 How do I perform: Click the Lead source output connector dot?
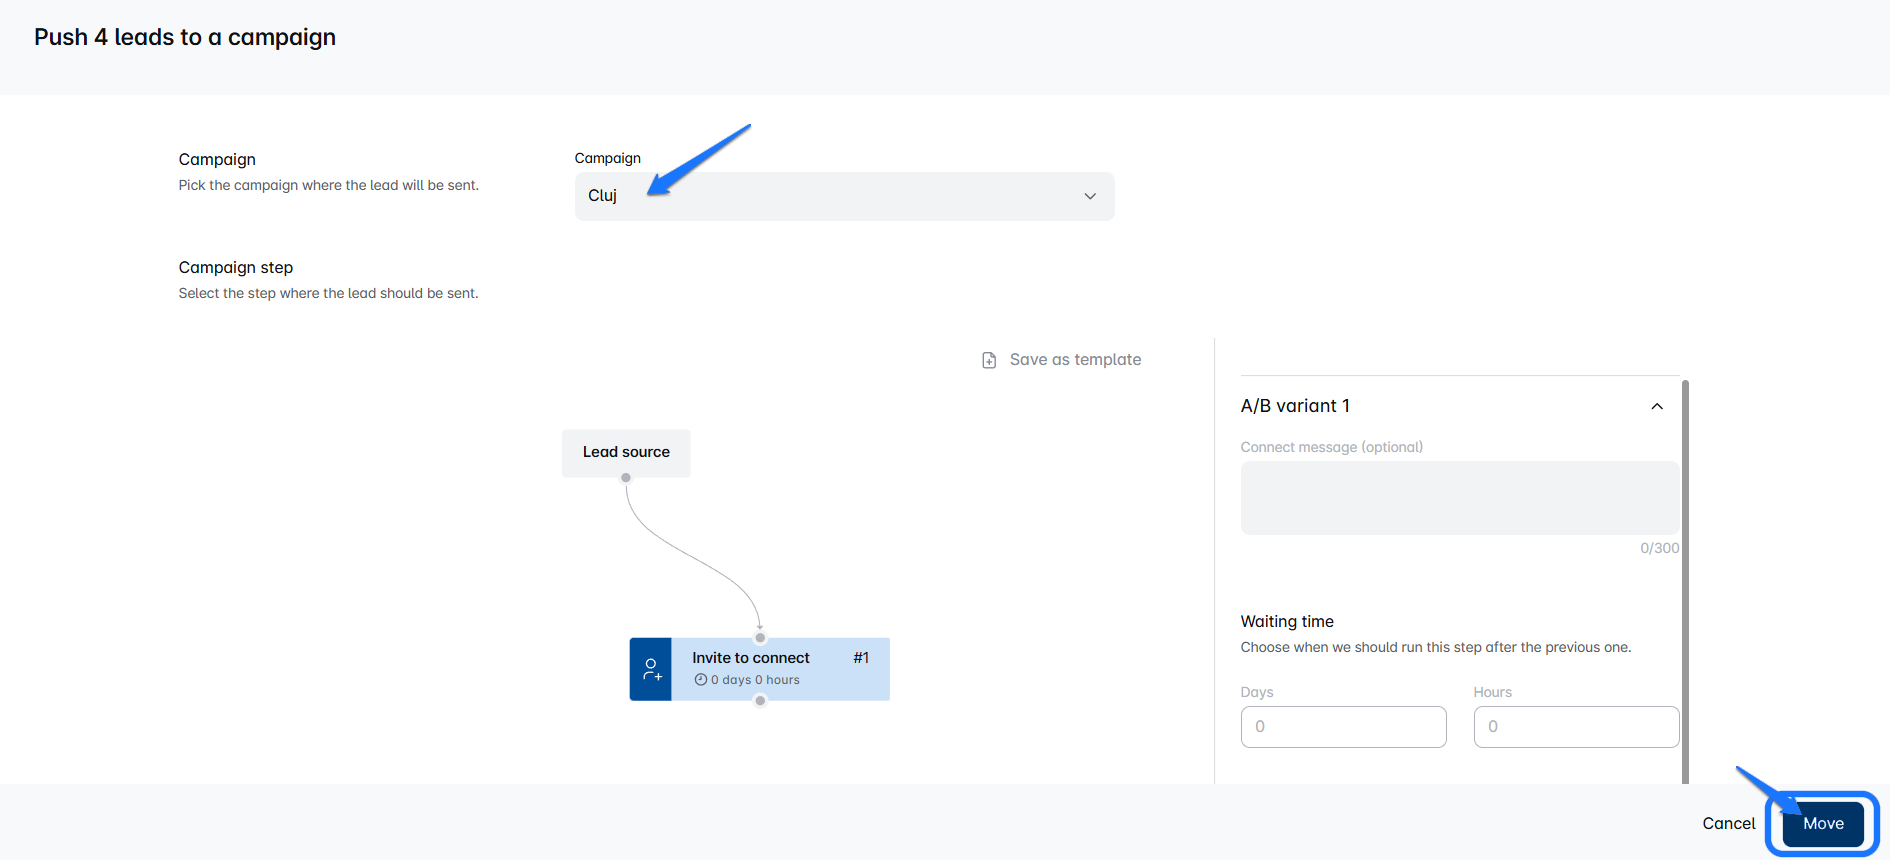point(626,478)
